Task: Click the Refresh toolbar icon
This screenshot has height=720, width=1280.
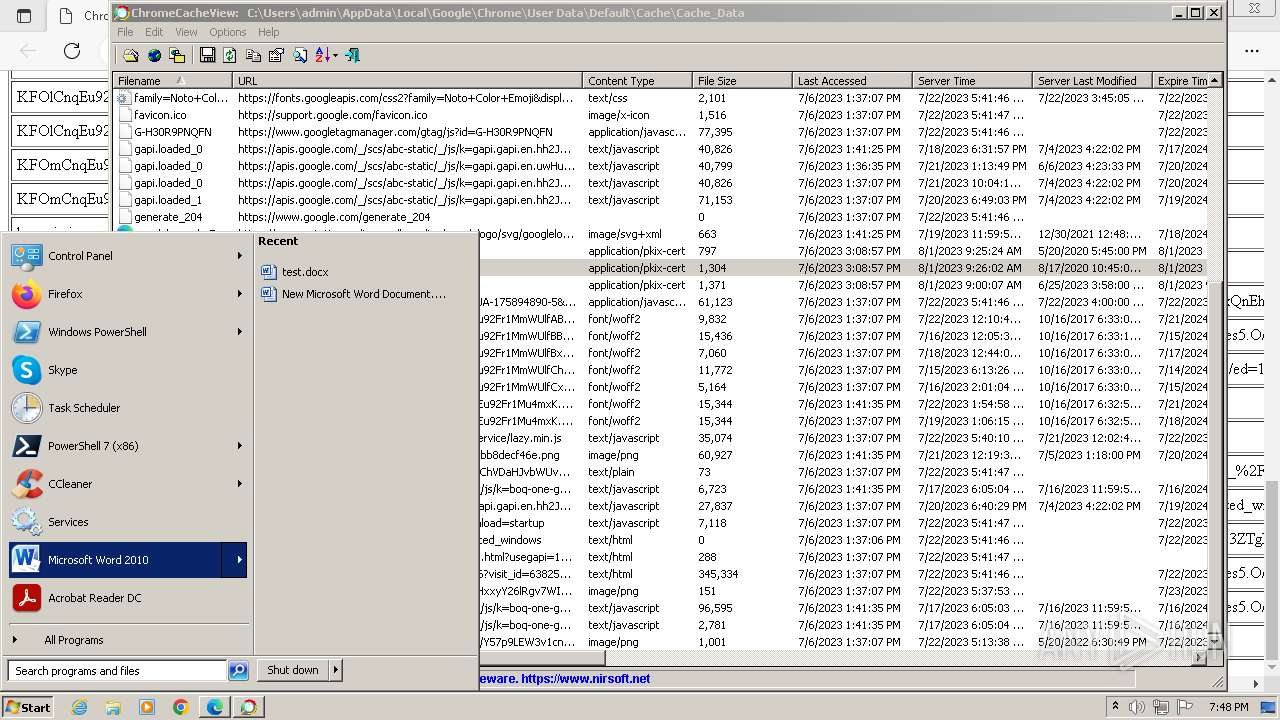Action: pos(230,55)
